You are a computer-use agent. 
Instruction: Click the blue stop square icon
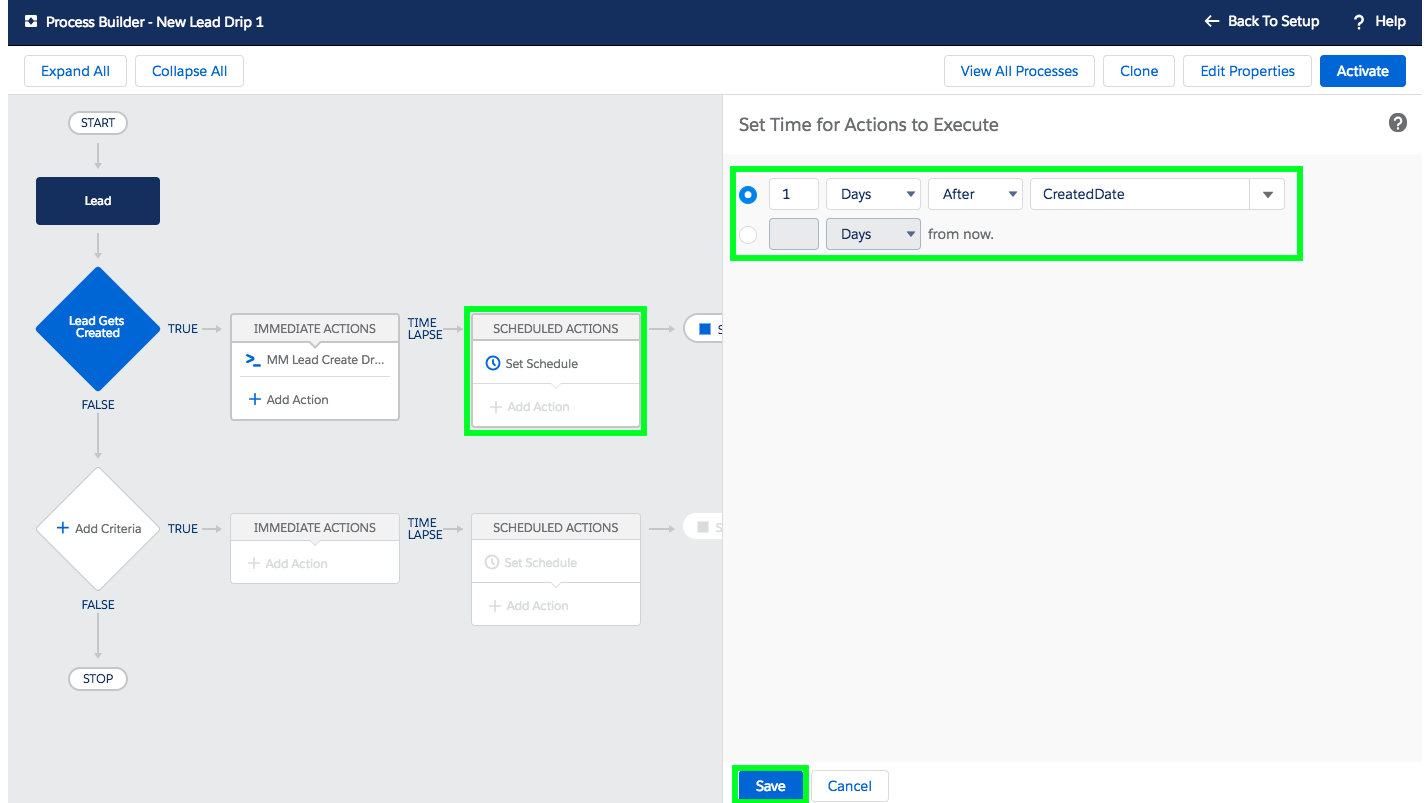click(704, 328)
